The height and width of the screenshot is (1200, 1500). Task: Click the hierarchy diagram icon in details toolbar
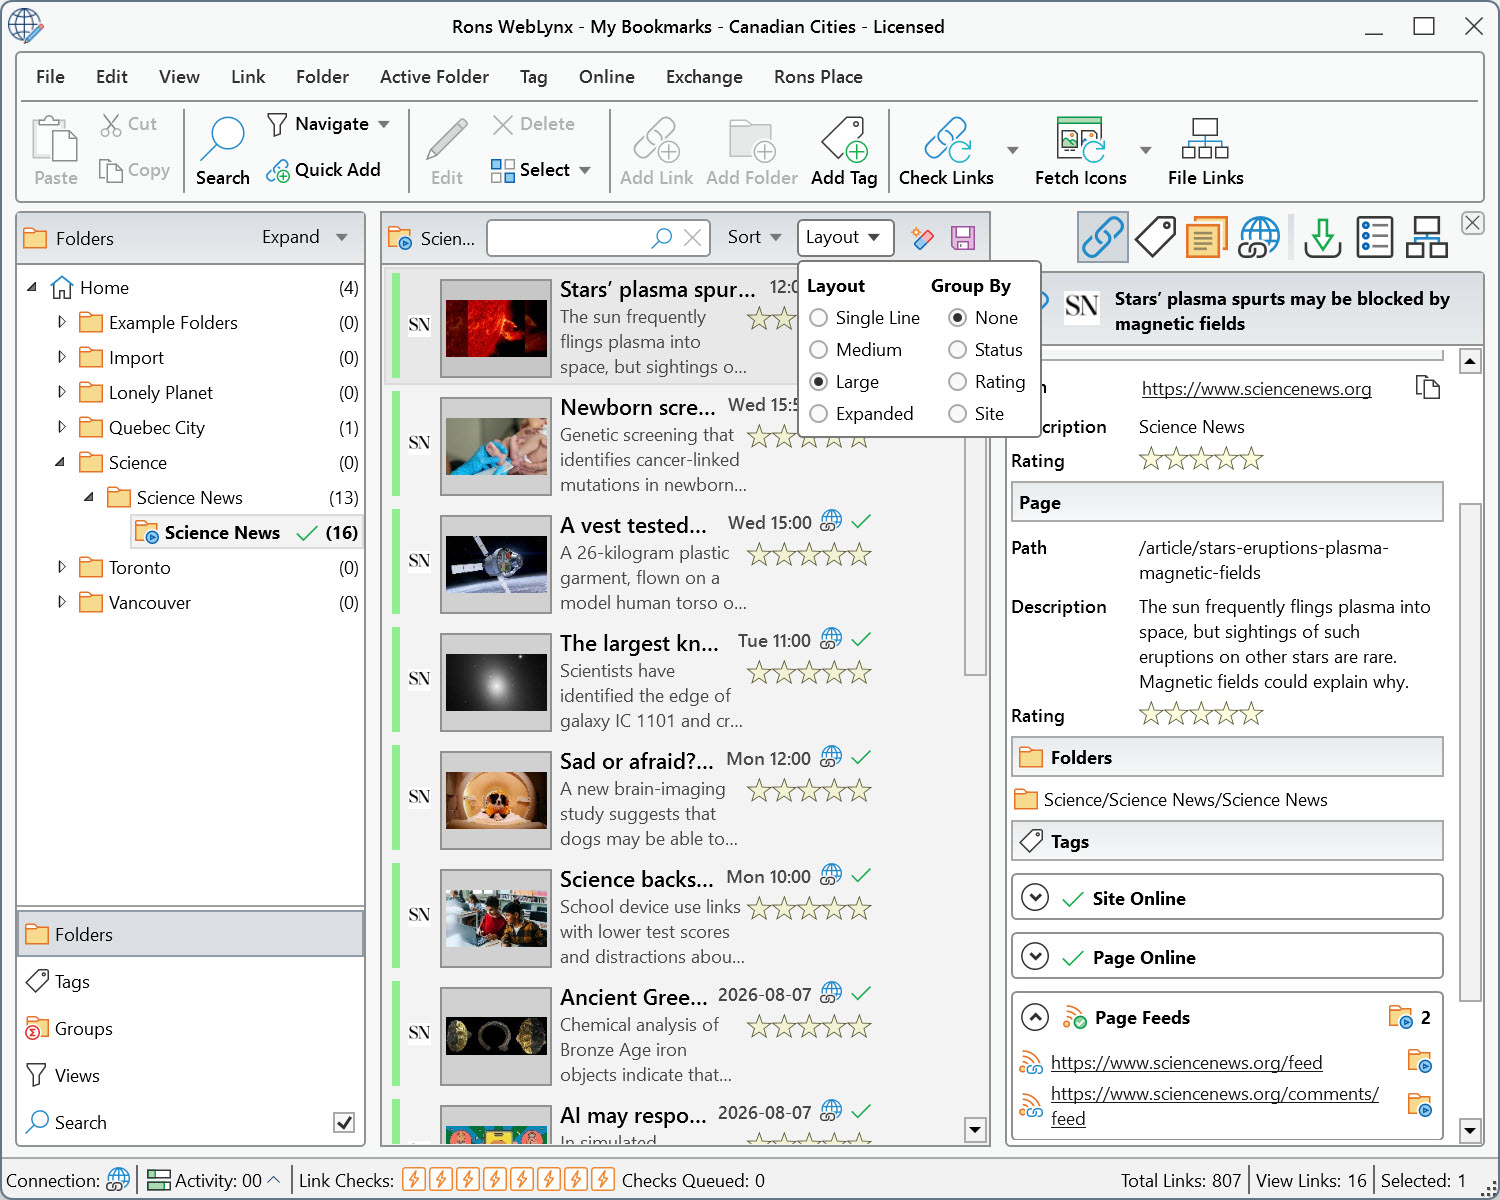tap(1427, 237)
